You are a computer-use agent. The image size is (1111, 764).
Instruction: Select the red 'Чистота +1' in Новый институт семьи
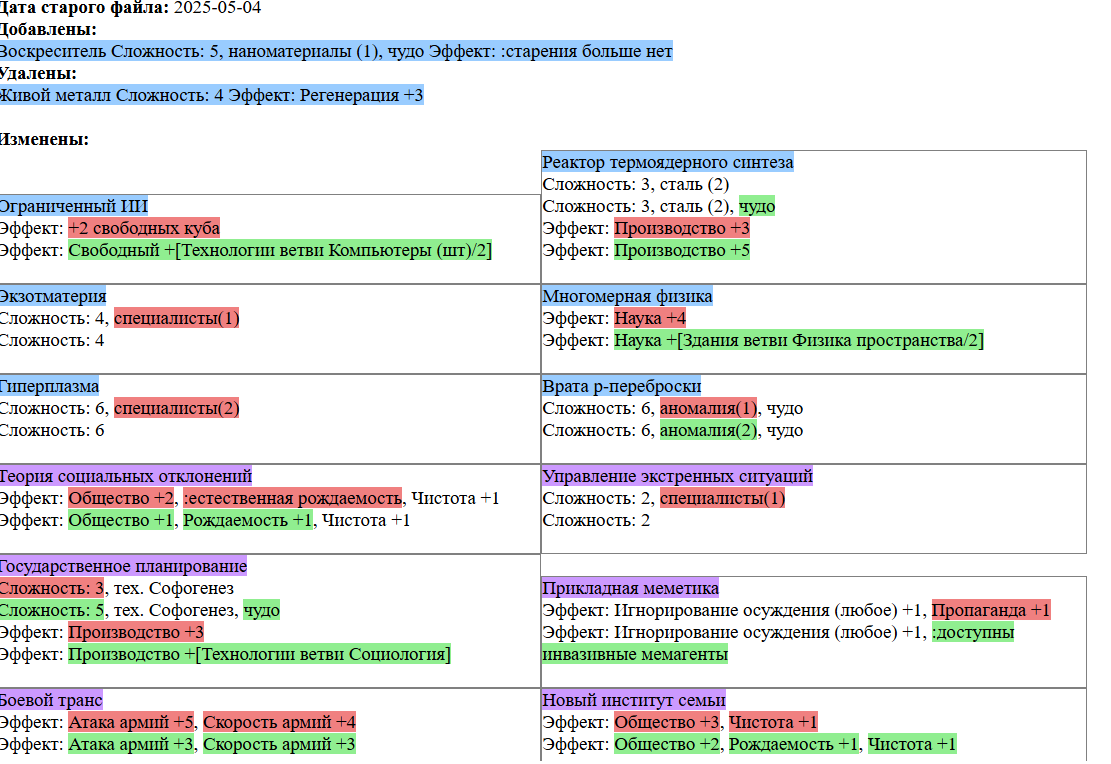pos(773,722)
